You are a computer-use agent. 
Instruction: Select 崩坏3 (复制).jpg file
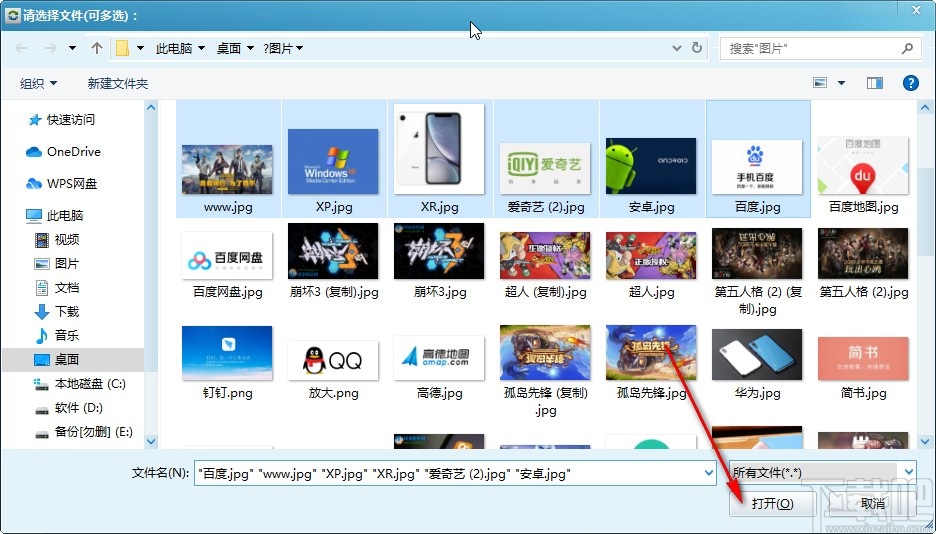(333, 261)
